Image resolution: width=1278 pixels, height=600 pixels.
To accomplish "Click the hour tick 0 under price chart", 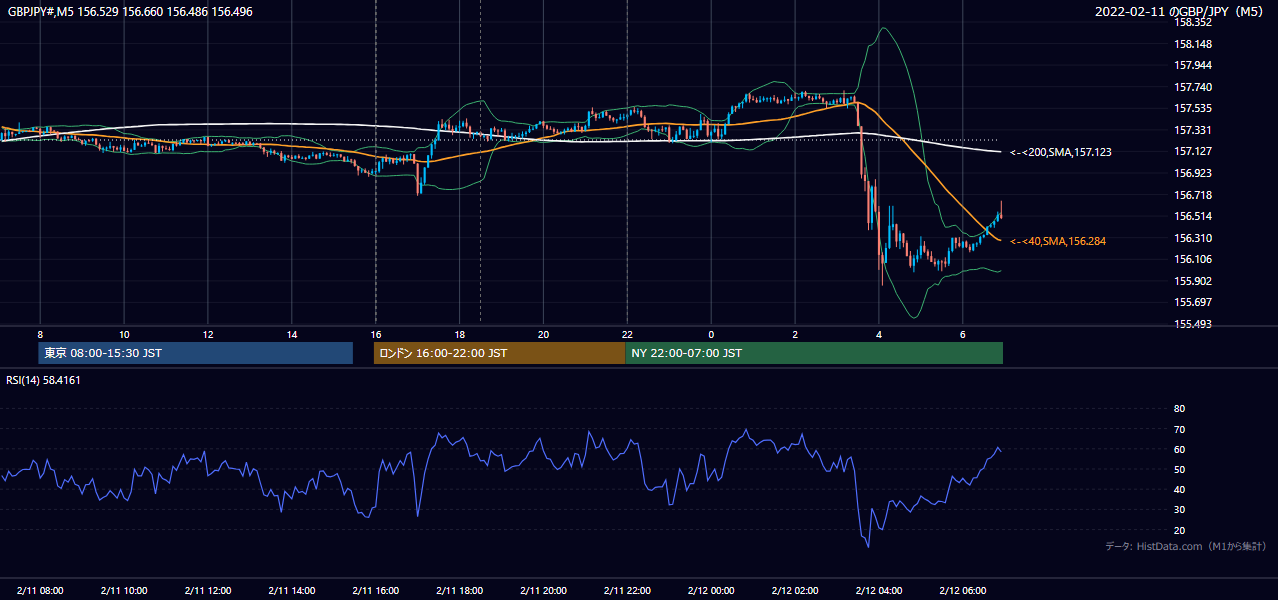I will [x=711, y=334].
